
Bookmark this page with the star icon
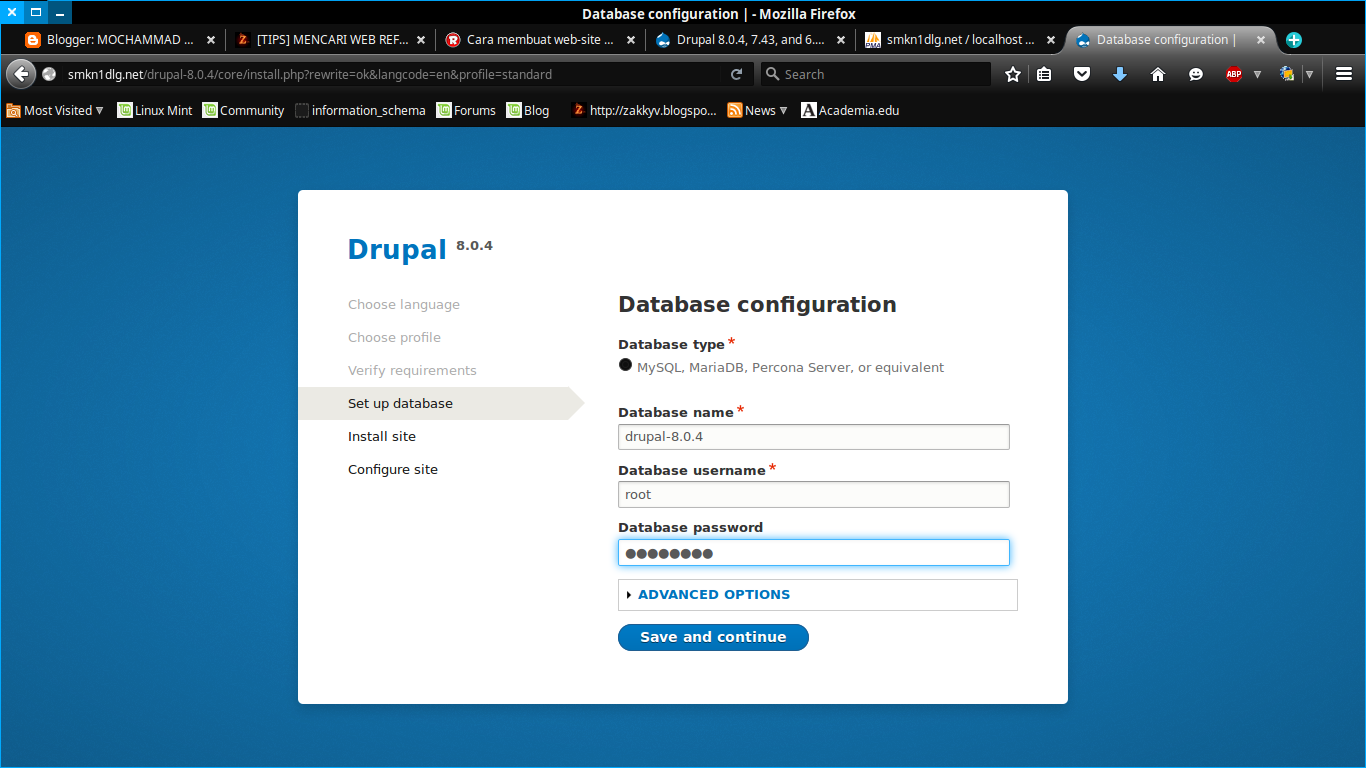tap(1013, 74)
